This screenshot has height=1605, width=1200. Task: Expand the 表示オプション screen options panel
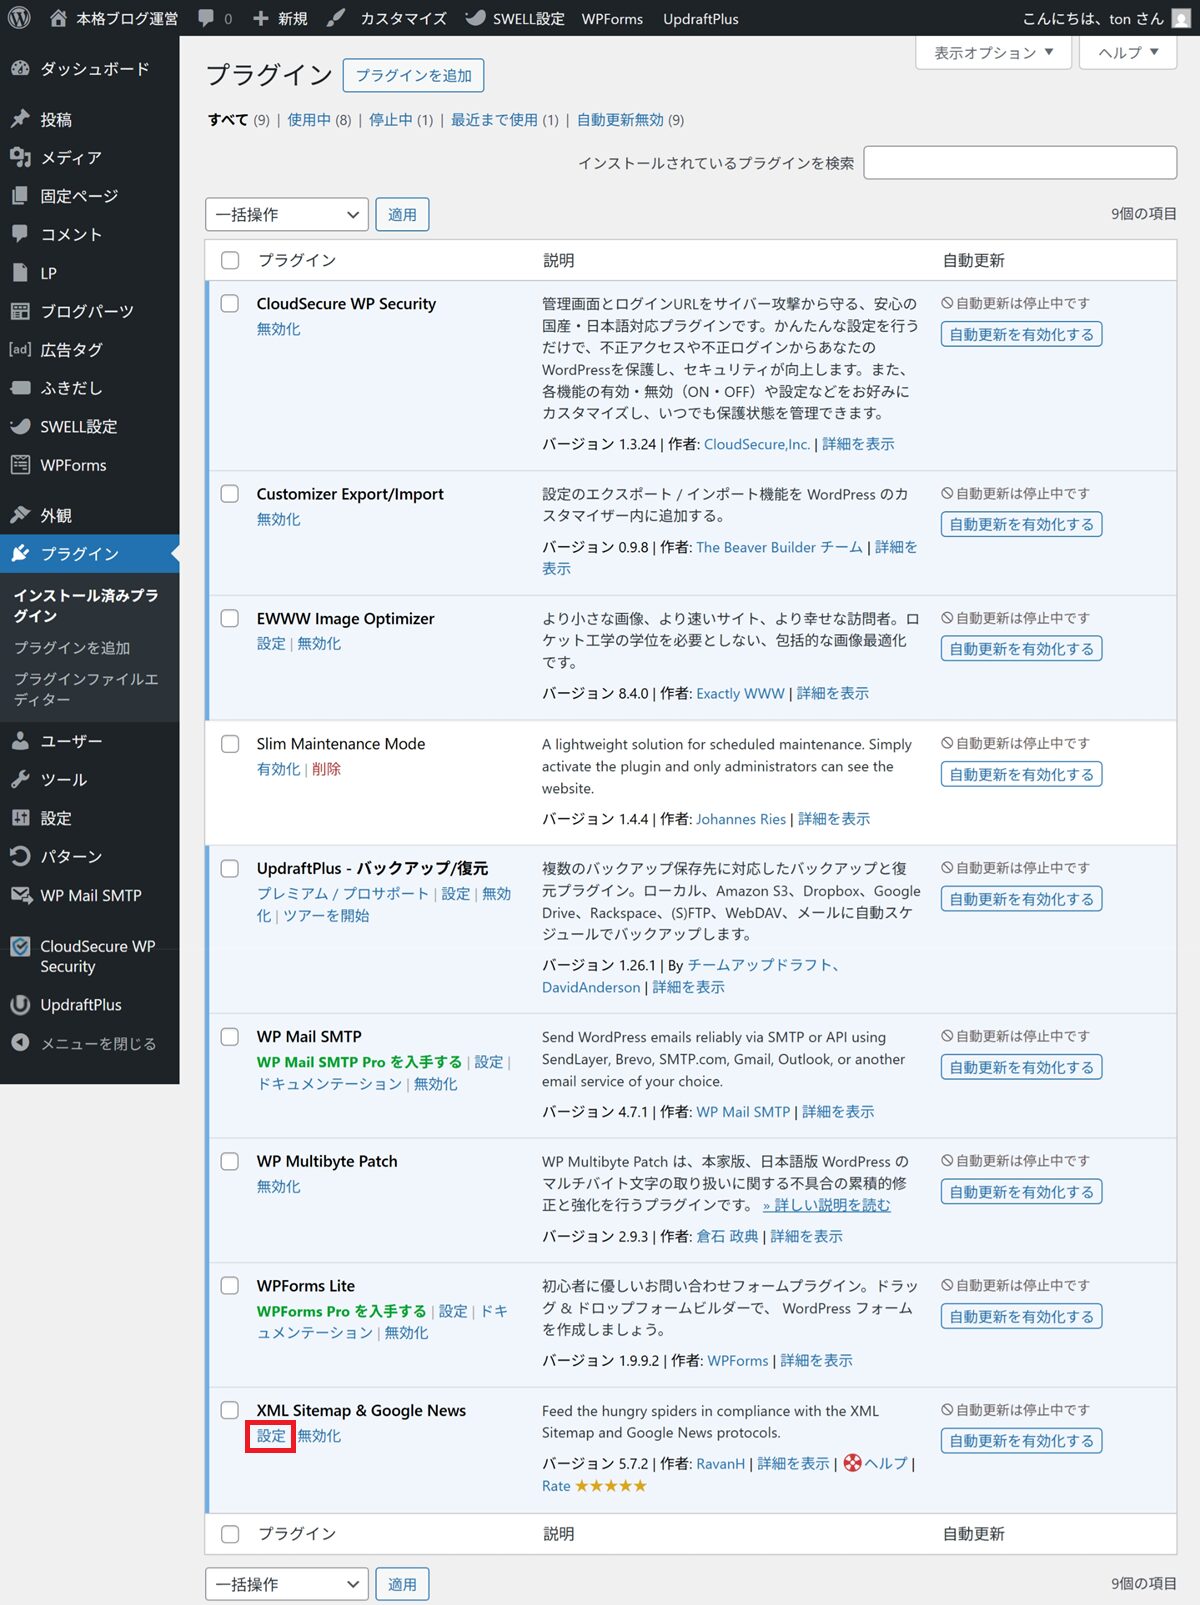pyautogui.click(x=993, y=53)
